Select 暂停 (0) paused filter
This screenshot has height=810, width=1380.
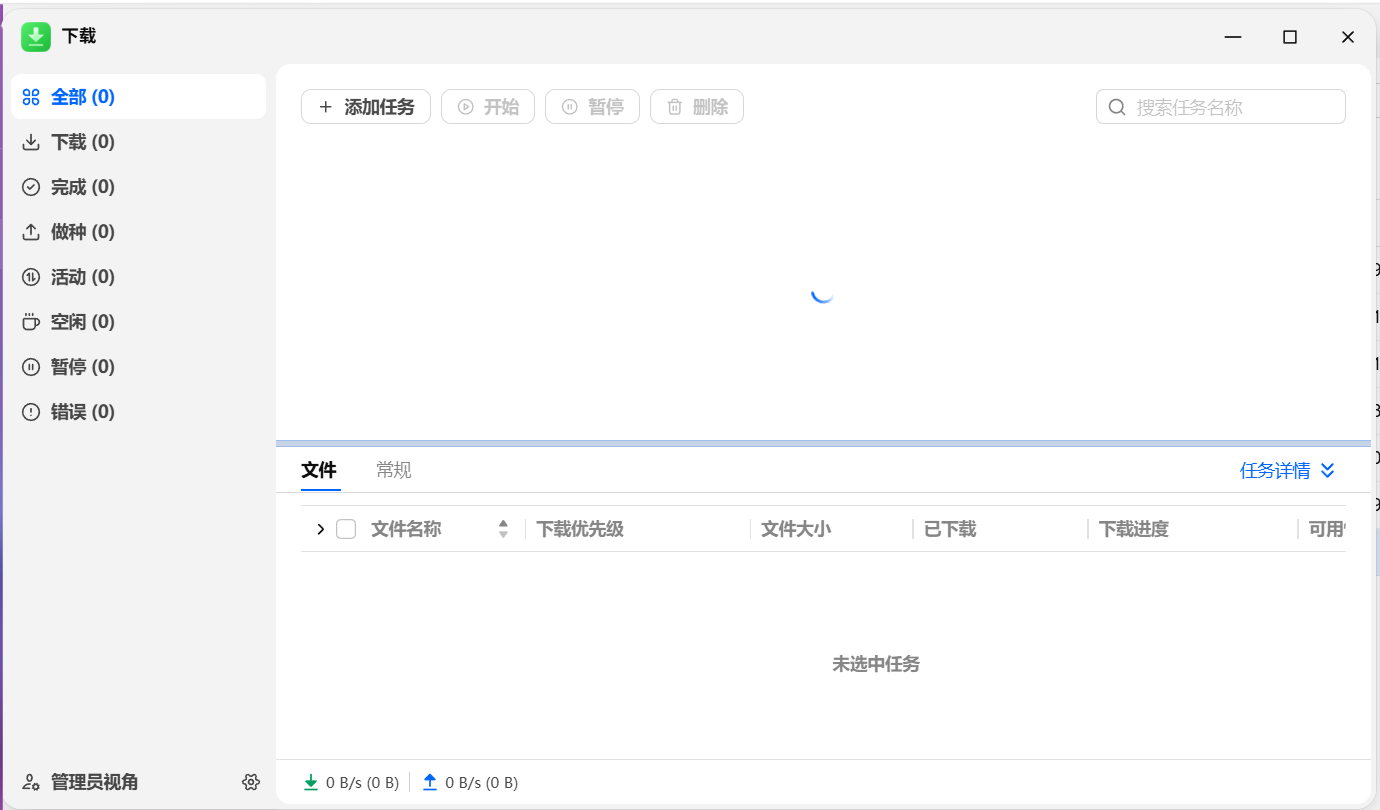tap(138, 367)
